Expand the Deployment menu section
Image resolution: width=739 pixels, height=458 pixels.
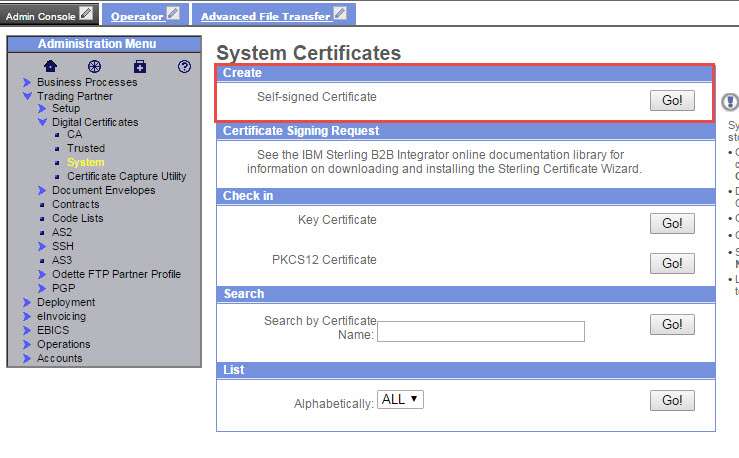27,302
